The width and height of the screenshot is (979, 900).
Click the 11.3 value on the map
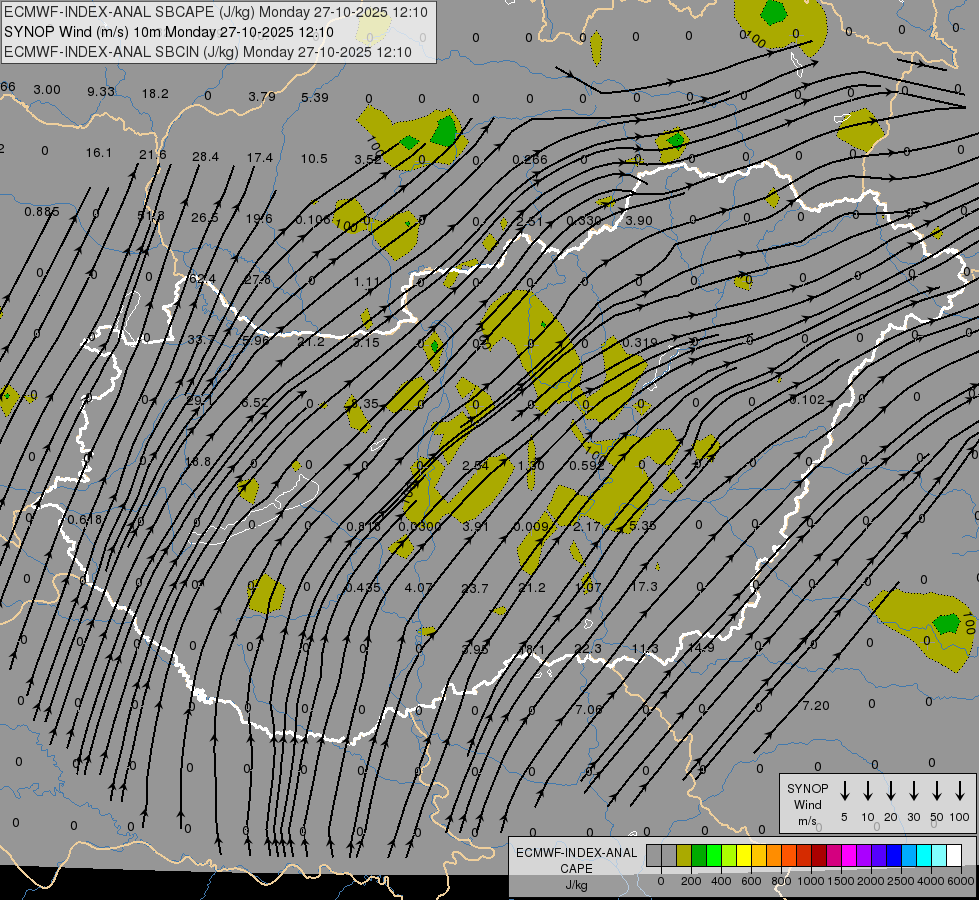645,649
